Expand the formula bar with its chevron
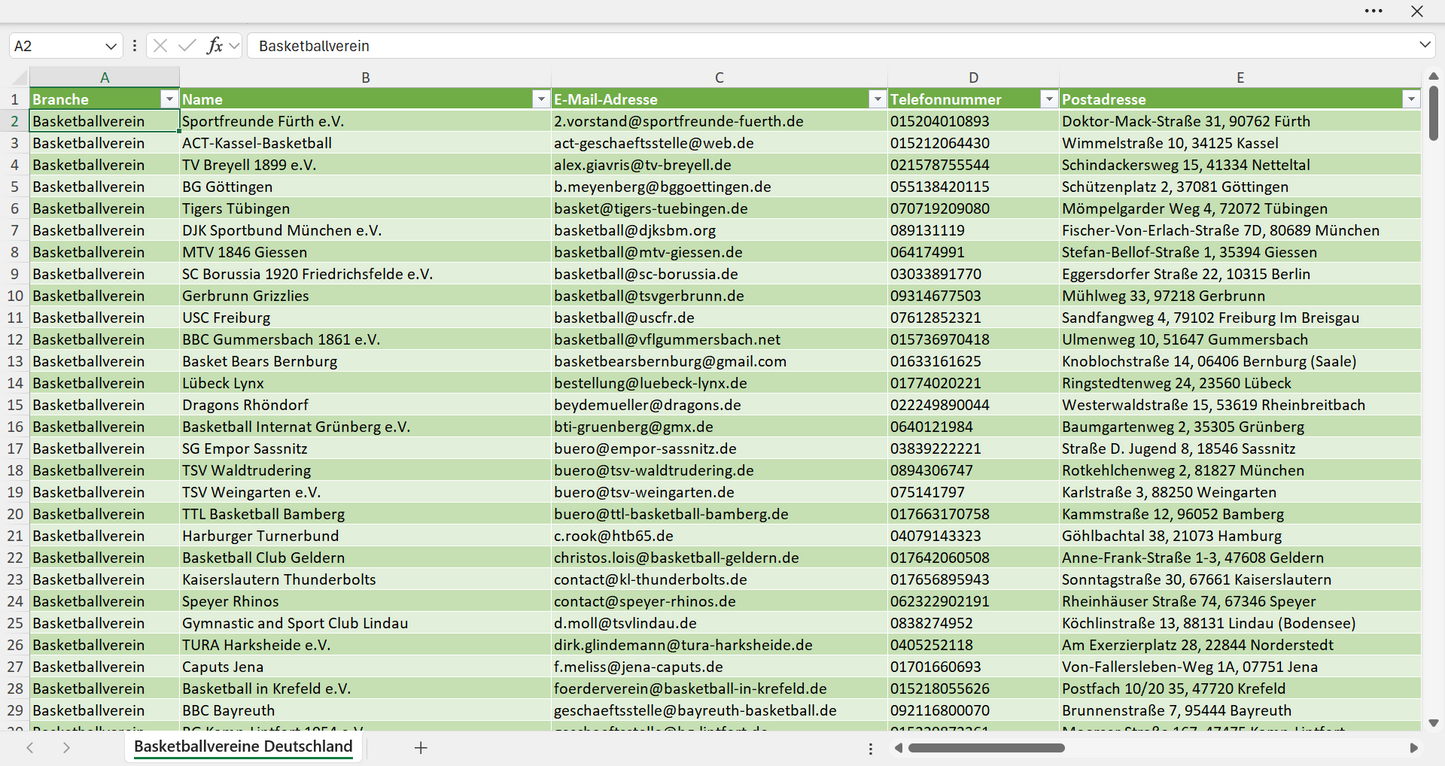 tap(1425, 46)
